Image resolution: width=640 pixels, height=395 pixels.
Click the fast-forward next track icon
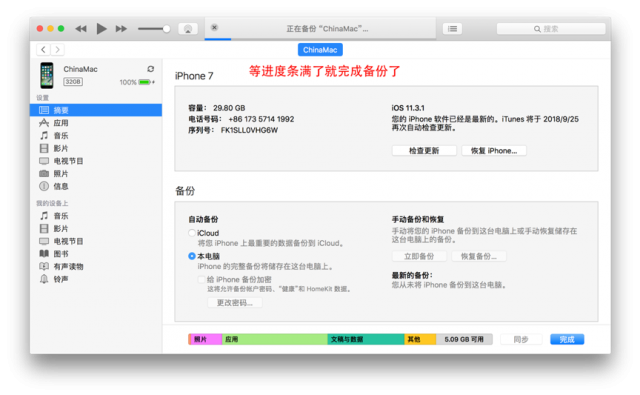(121, 29)
